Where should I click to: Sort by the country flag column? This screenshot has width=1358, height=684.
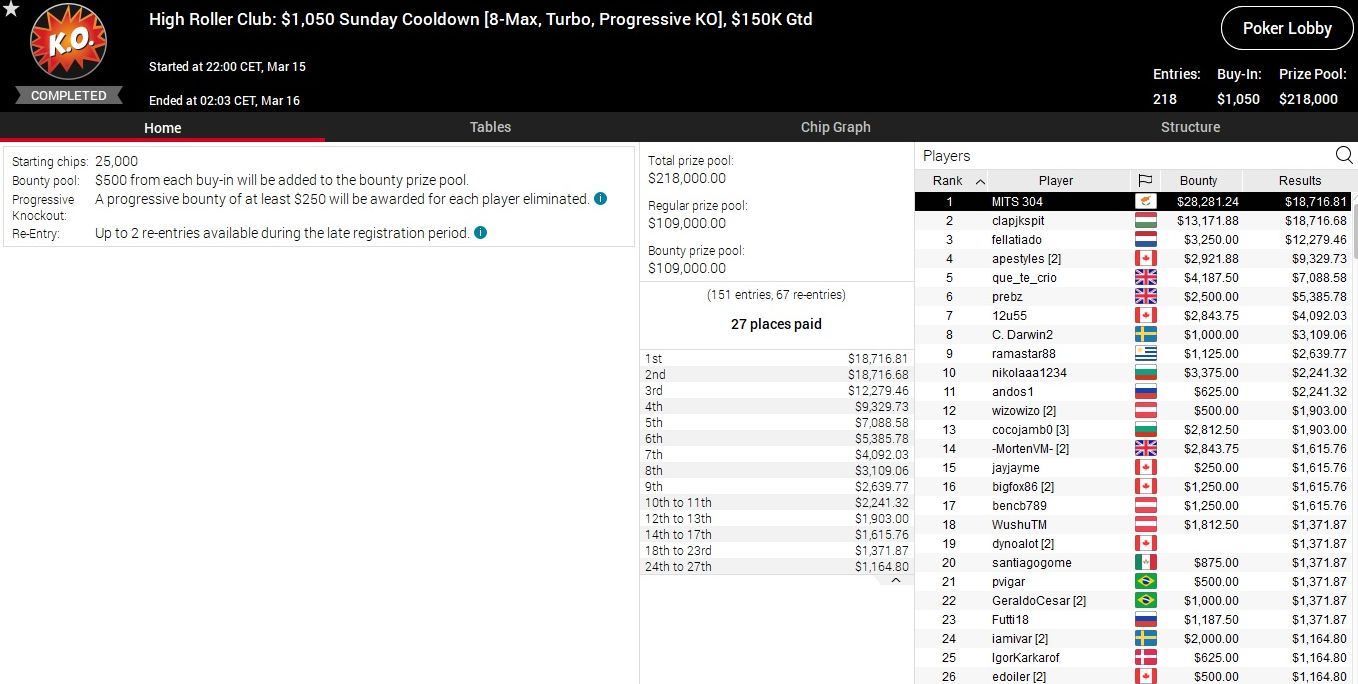tap(1145, 181)
